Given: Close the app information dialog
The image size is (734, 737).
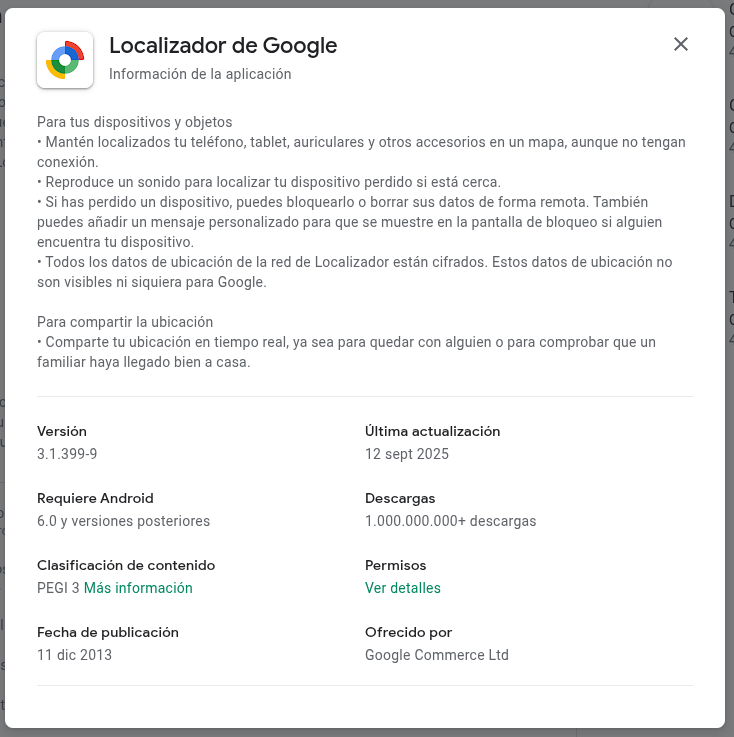Looking at the screenshot, I should (x=680, y=44).
